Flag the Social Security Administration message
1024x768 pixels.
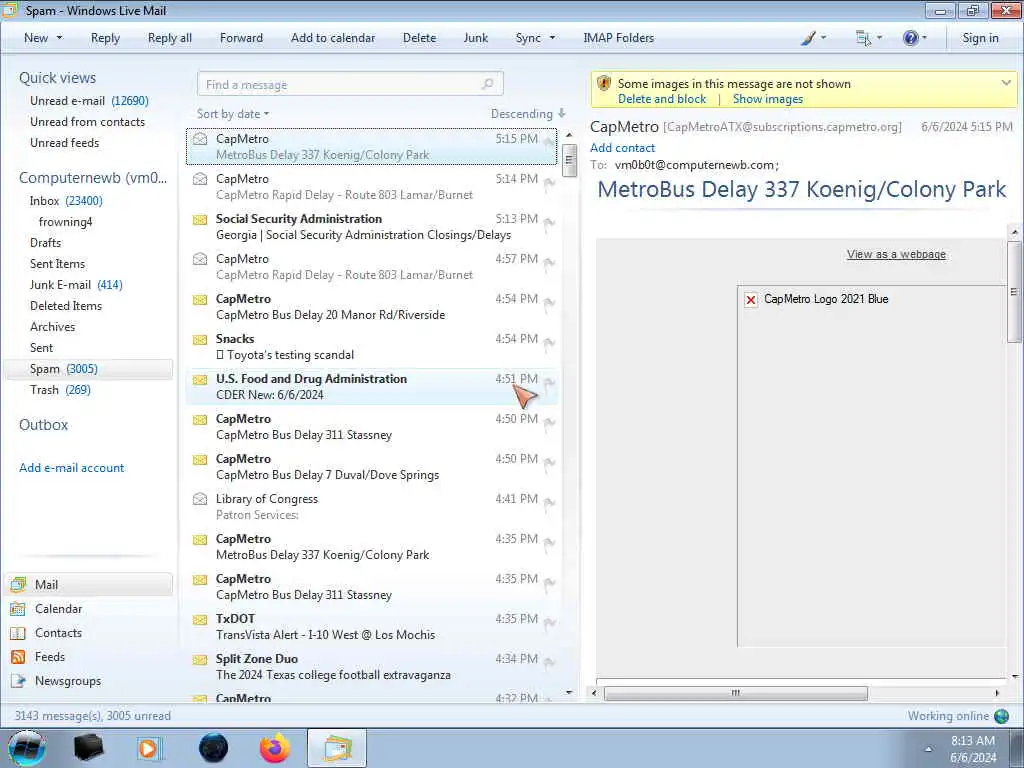549,223
